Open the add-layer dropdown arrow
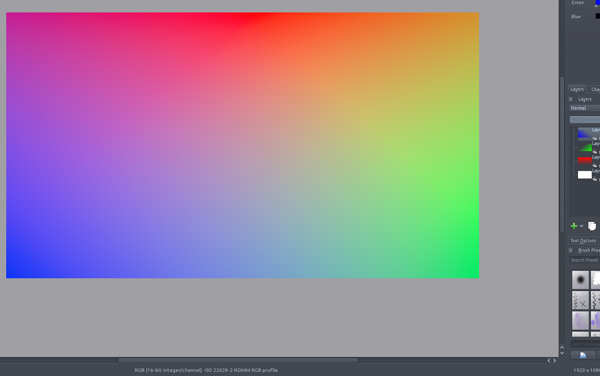Viewport: 600px width, 376px height. click(581, 226)
